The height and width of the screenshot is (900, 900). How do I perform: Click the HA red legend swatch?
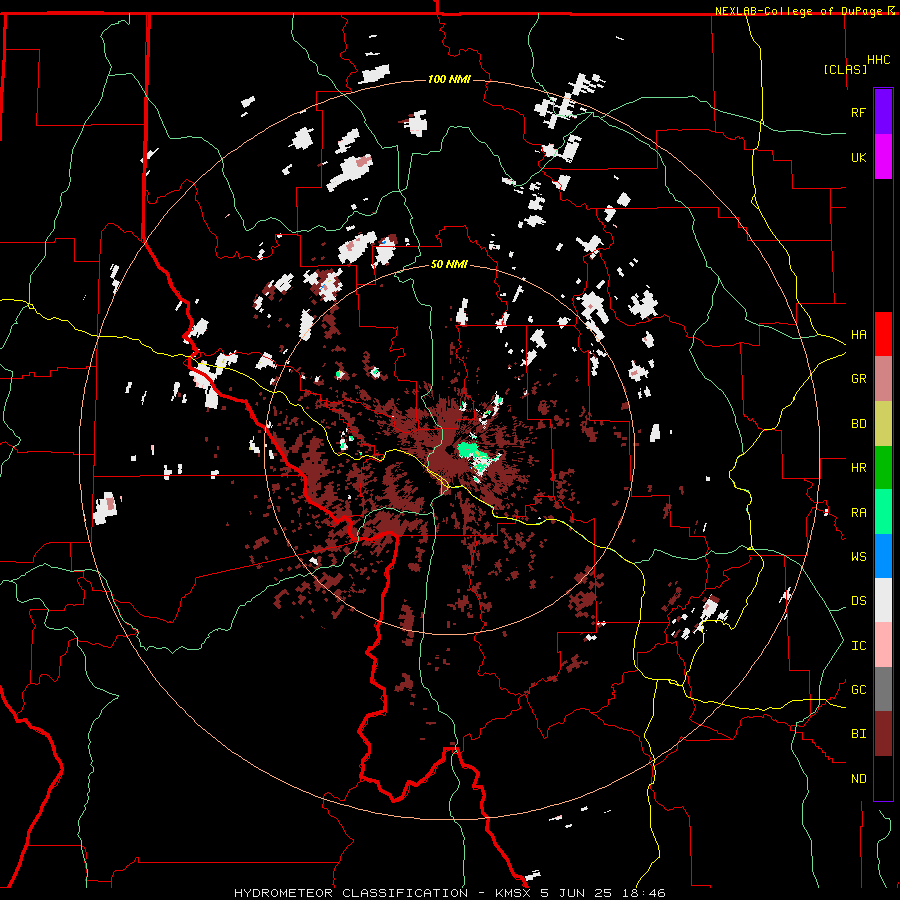[x=883, y=334]
